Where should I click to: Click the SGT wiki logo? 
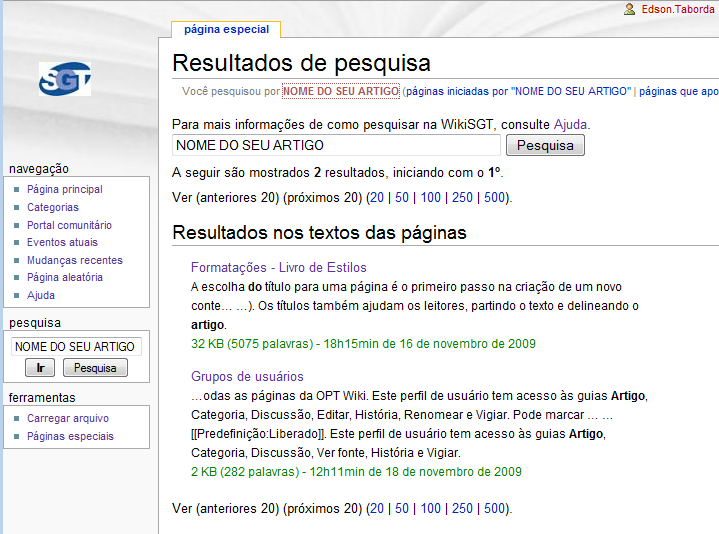[65, 79]
